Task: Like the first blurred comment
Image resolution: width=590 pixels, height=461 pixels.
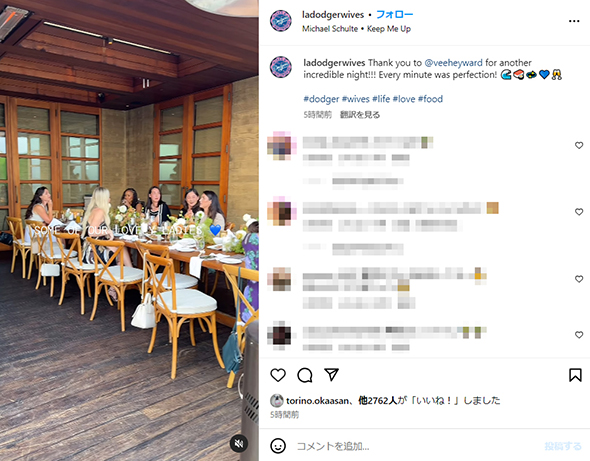Action: point(579,145)
